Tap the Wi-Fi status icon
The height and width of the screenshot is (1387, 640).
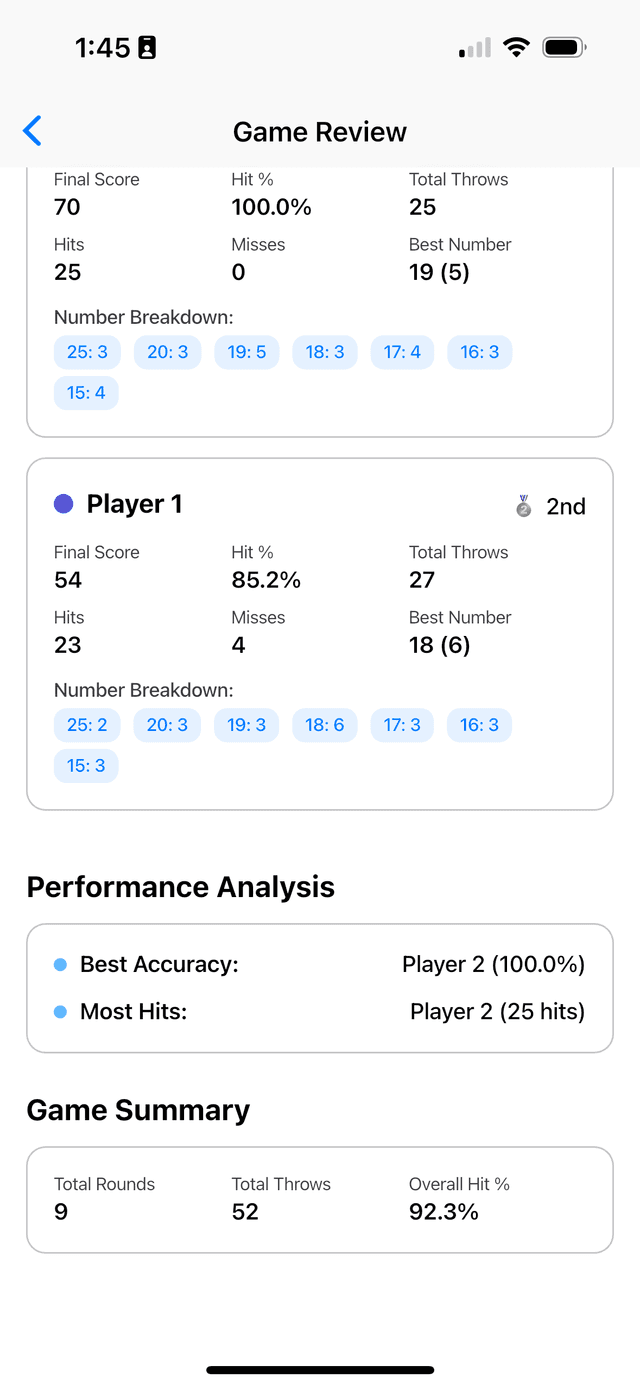(x=516, y=48)
